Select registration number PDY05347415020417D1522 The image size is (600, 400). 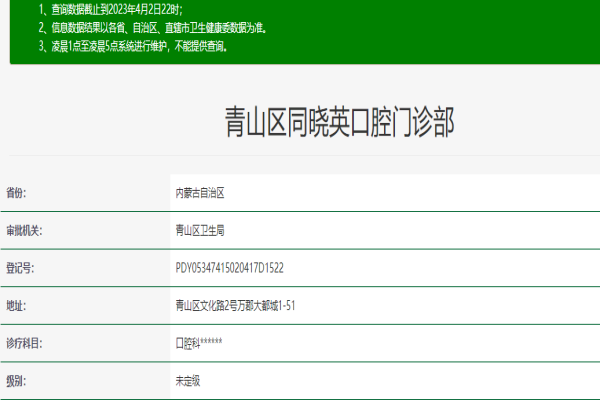230,268
